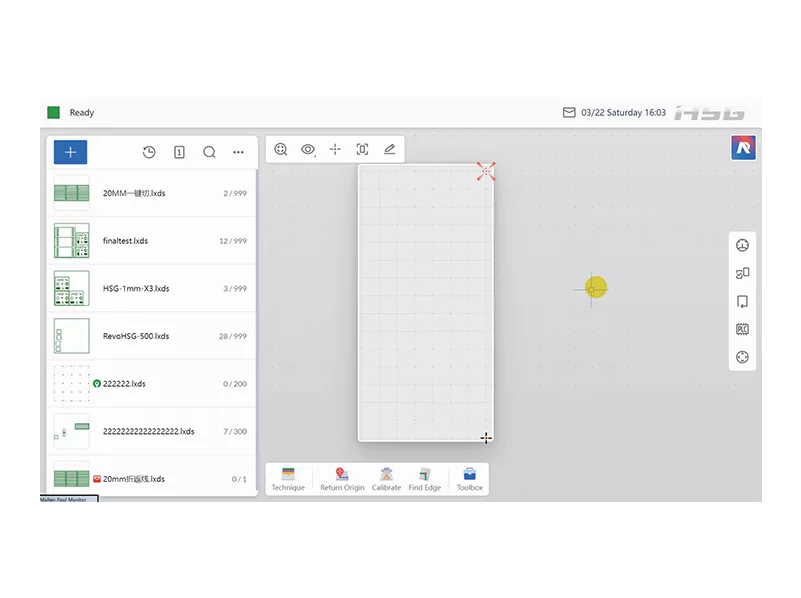Select the crosshair positioning tool
Image resolution: width=801 pixels, height=598 pixels.
[x=335, y=149]
